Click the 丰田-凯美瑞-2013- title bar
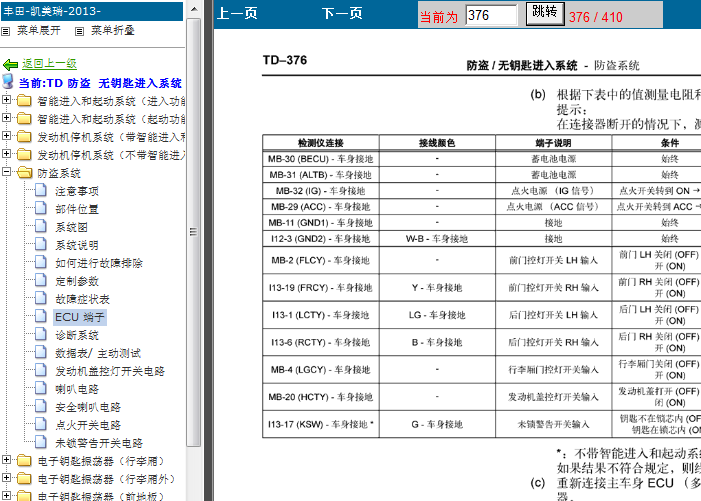Viewport: 701px width, 501px height. coord(92,11)
